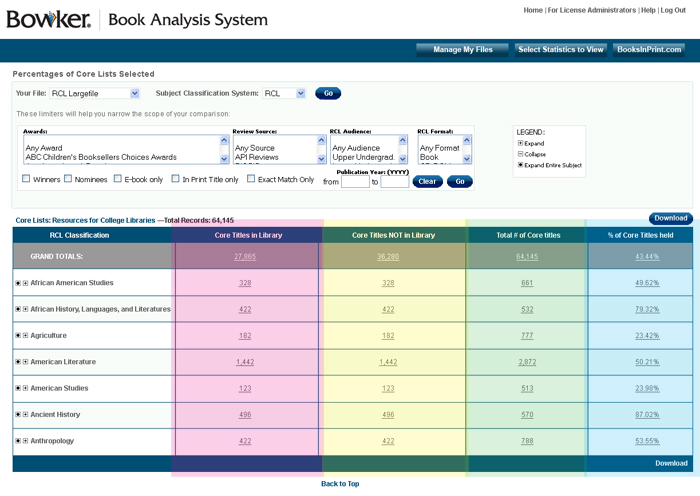The width and height of the screenshot is (700, 496).
Task: Open grand total 27,865 core titles
Action: click(x=245, y=257)
